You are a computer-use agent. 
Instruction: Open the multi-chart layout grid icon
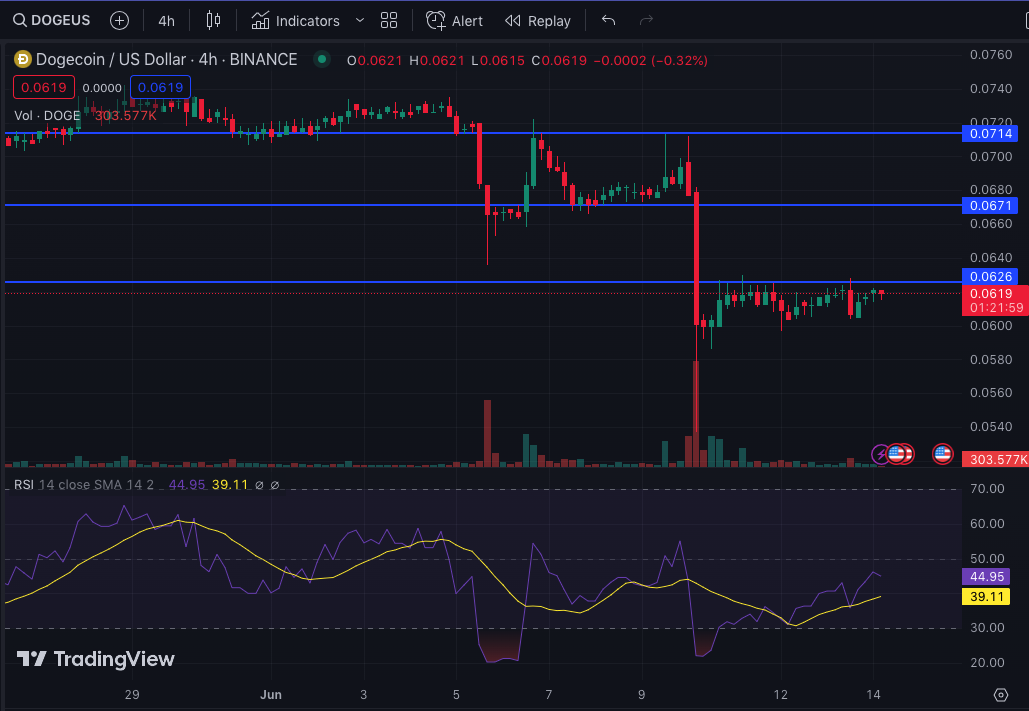[x=388, y=20]
